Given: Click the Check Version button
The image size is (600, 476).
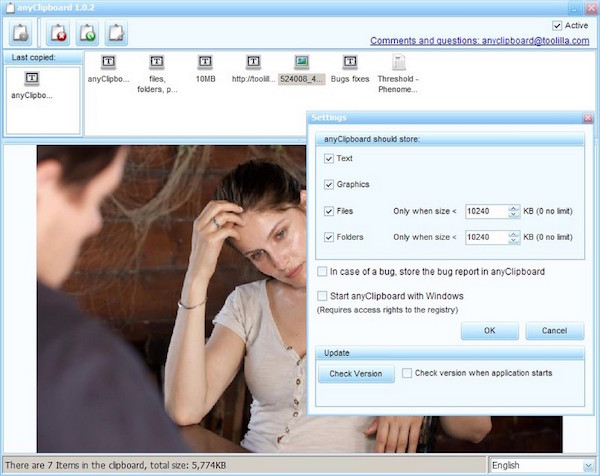Looking at the screenshot, I should [356, 374].
